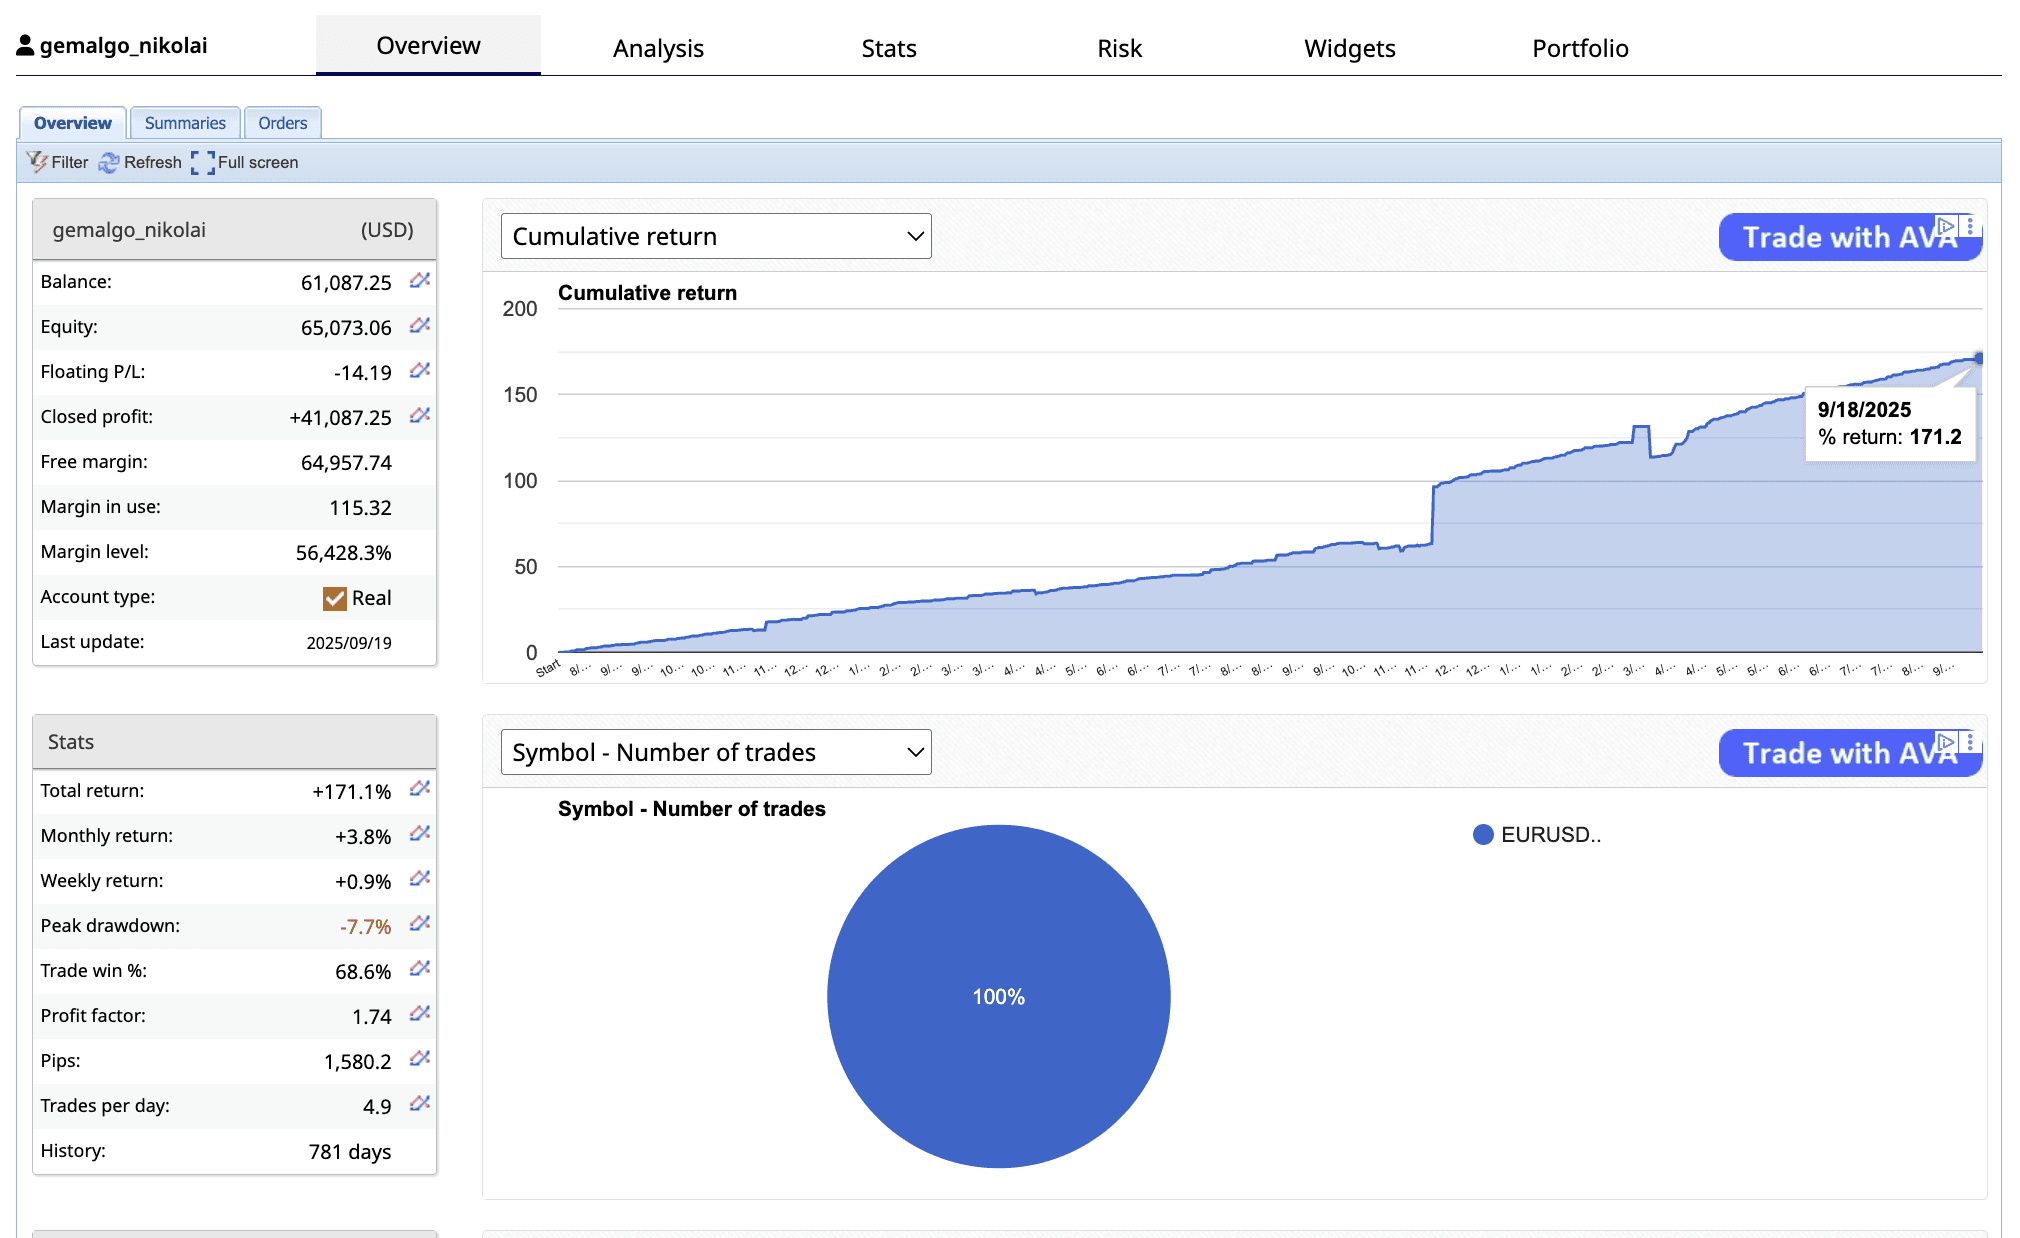Viewport: 2020px width, 1238px height.
Task: Open chart icon for Peak drawdown
Action: [x=420, y=925]
